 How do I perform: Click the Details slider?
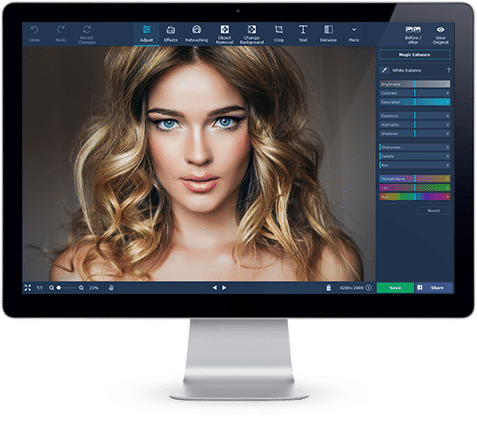(x=415, y=156)
